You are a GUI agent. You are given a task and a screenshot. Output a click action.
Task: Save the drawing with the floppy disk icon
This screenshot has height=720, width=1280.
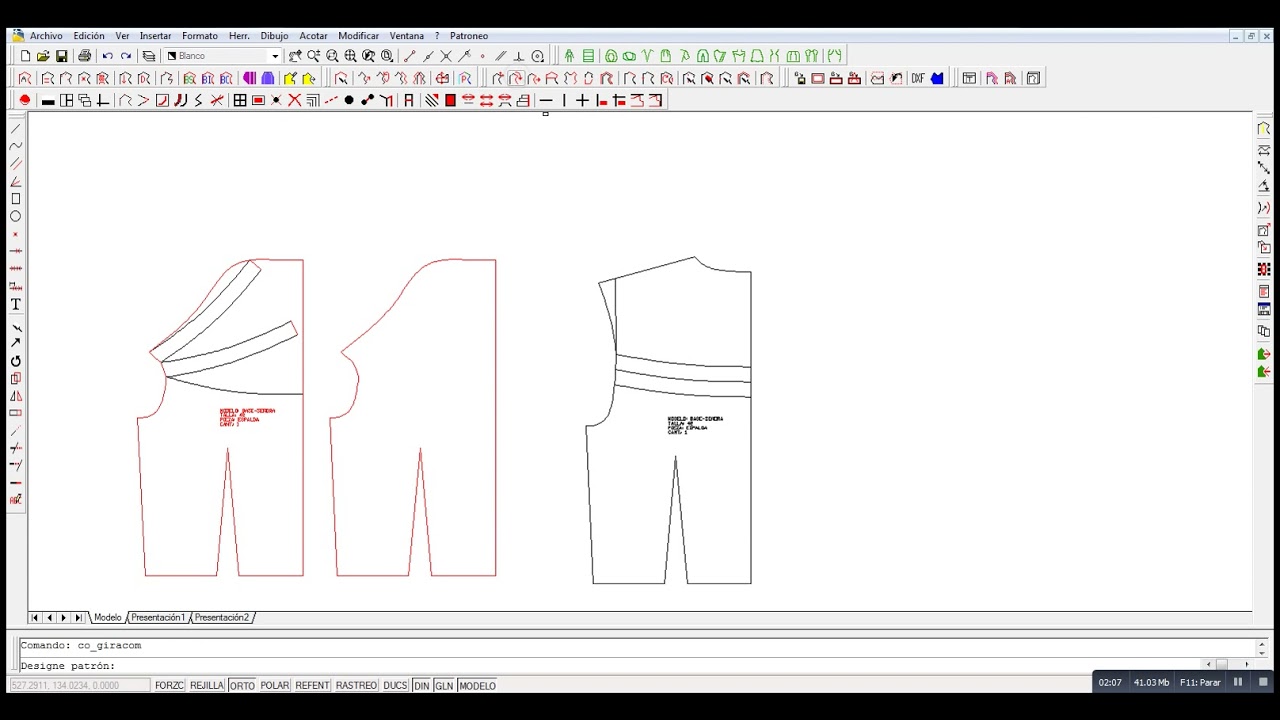pyautogui.click(x=62, y=56)
